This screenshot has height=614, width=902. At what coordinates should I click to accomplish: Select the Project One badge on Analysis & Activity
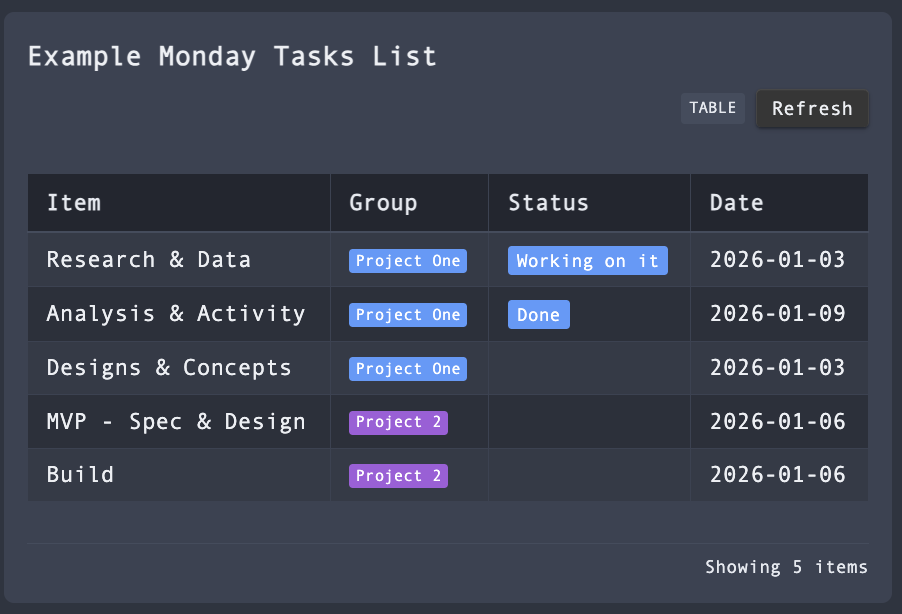(x=408, y=314)
